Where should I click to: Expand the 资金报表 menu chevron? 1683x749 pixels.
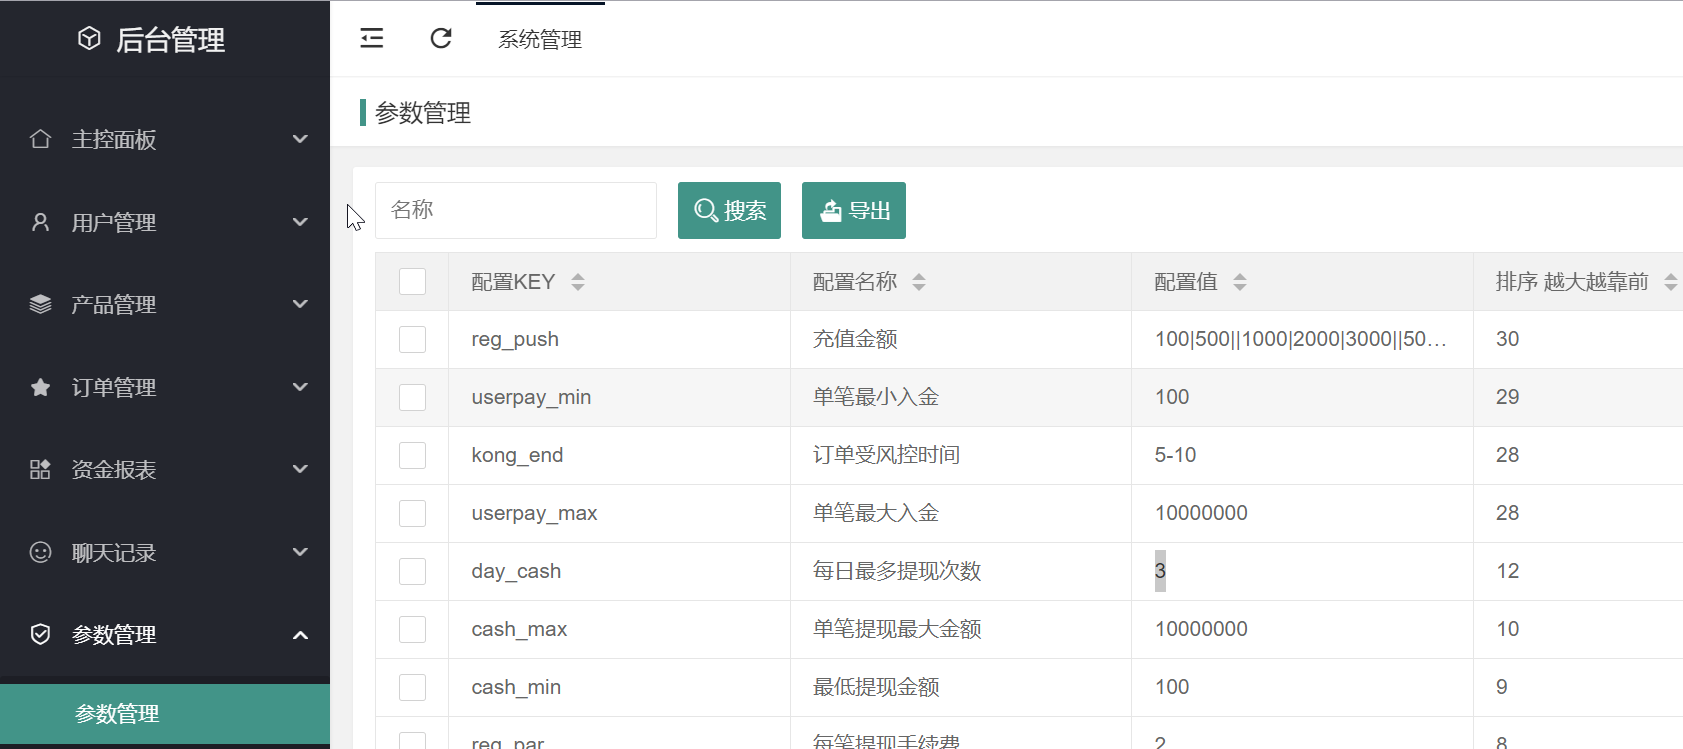[300, 469]
